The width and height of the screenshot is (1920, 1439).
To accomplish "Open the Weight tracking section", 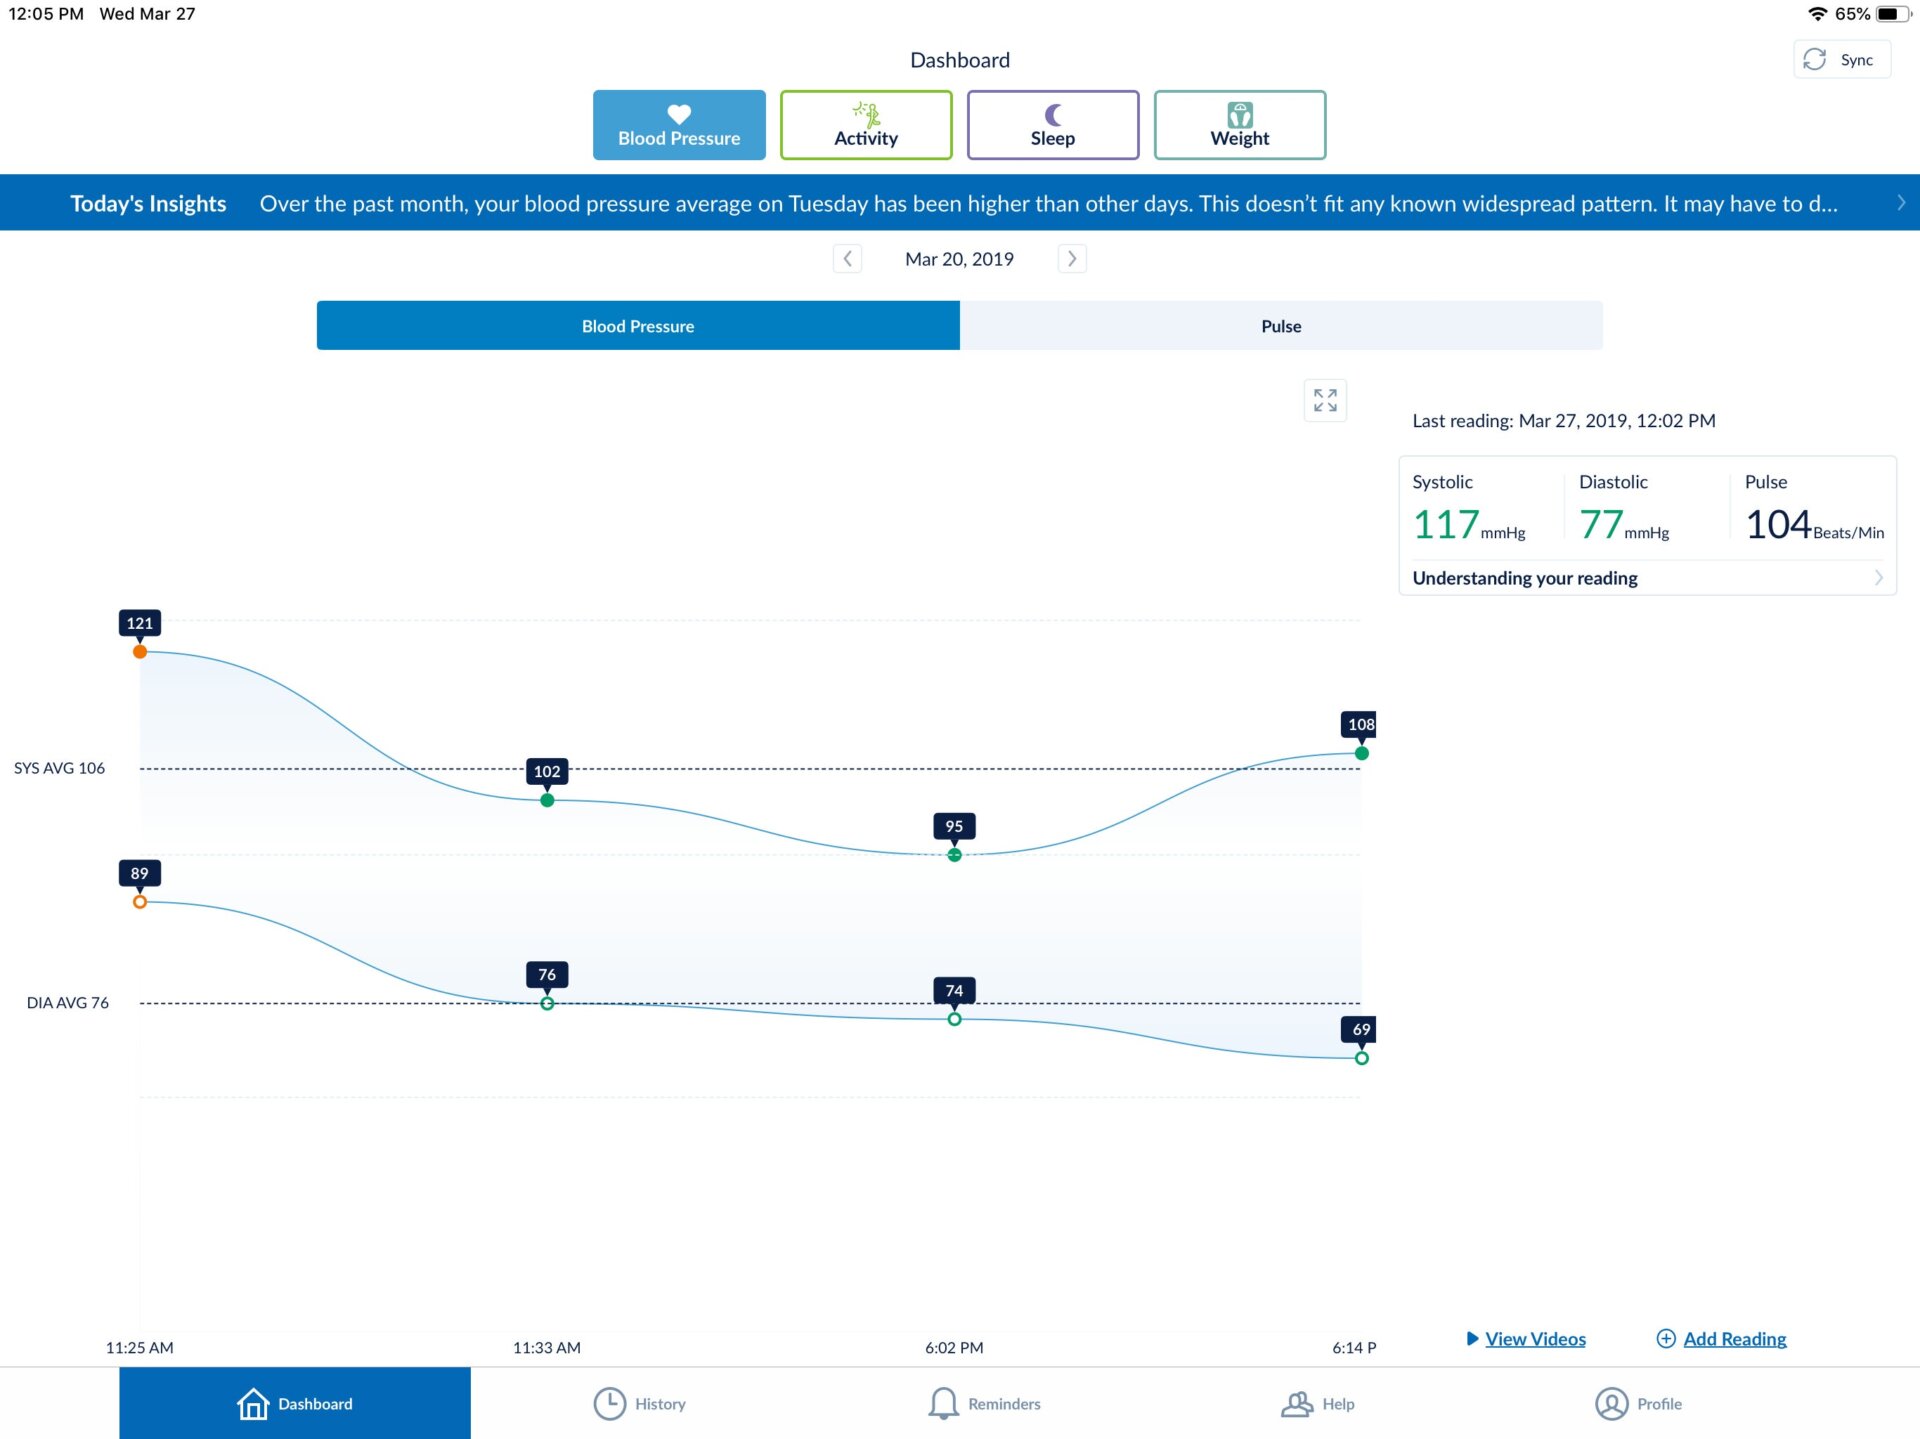I will (x=1239, y=124).
